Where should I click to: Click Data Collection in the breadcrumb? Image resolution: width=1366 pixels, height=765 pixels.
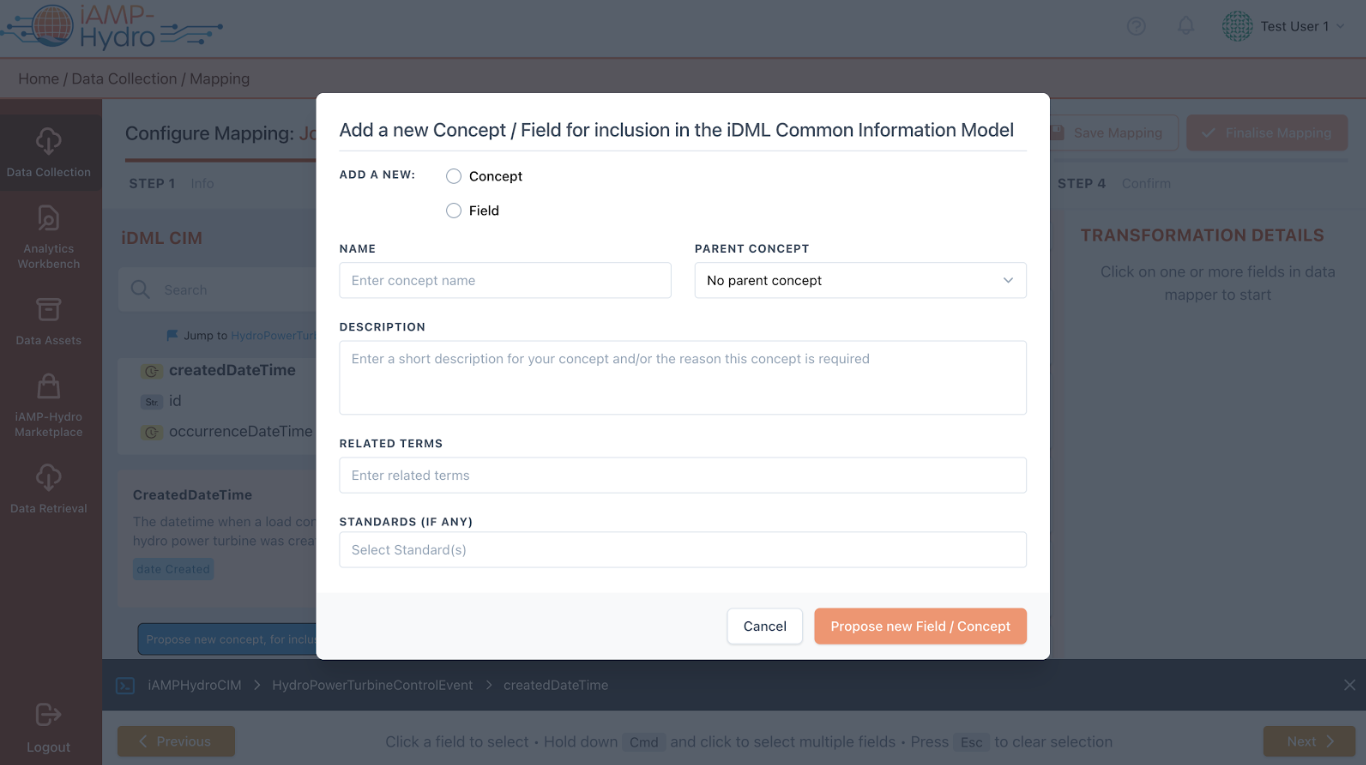point(124,79)
